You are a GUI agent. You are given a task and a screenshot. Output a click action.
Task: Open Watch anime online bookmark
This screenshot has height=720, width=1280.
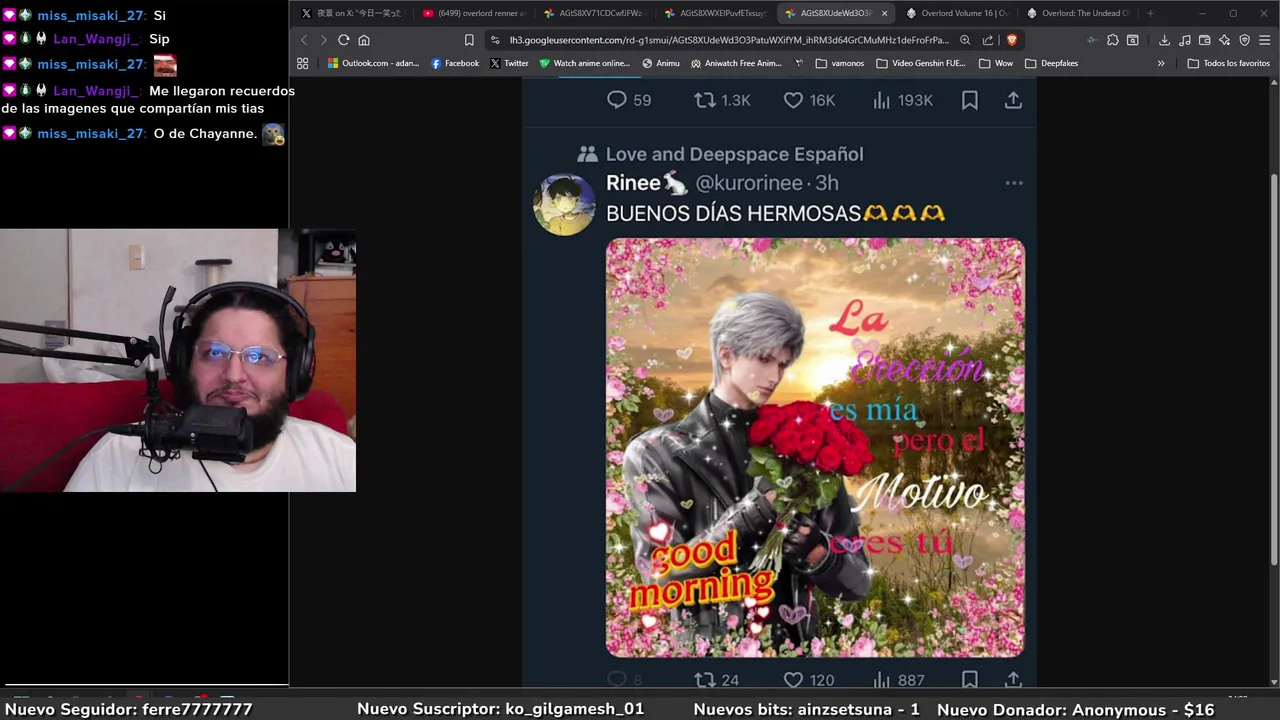click(x=584, y=63)
